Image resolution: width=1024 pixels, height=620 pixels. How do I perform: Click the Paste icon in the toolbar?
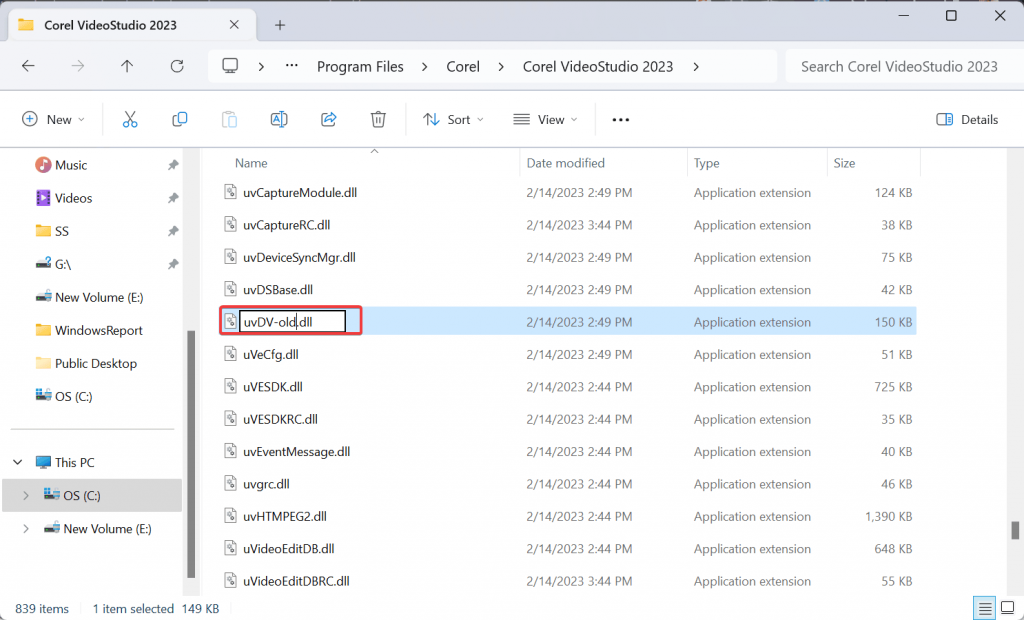tap(229, 119)
